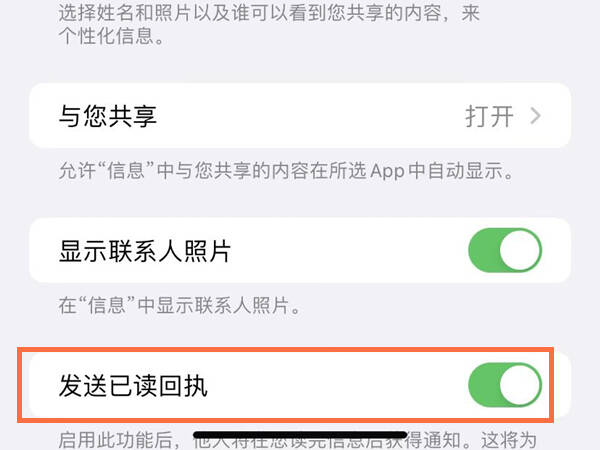The width and height of the screenshot is (600, 450).
Task: Click blank area of 显示联系人照片 row
Action: [344, 251]
